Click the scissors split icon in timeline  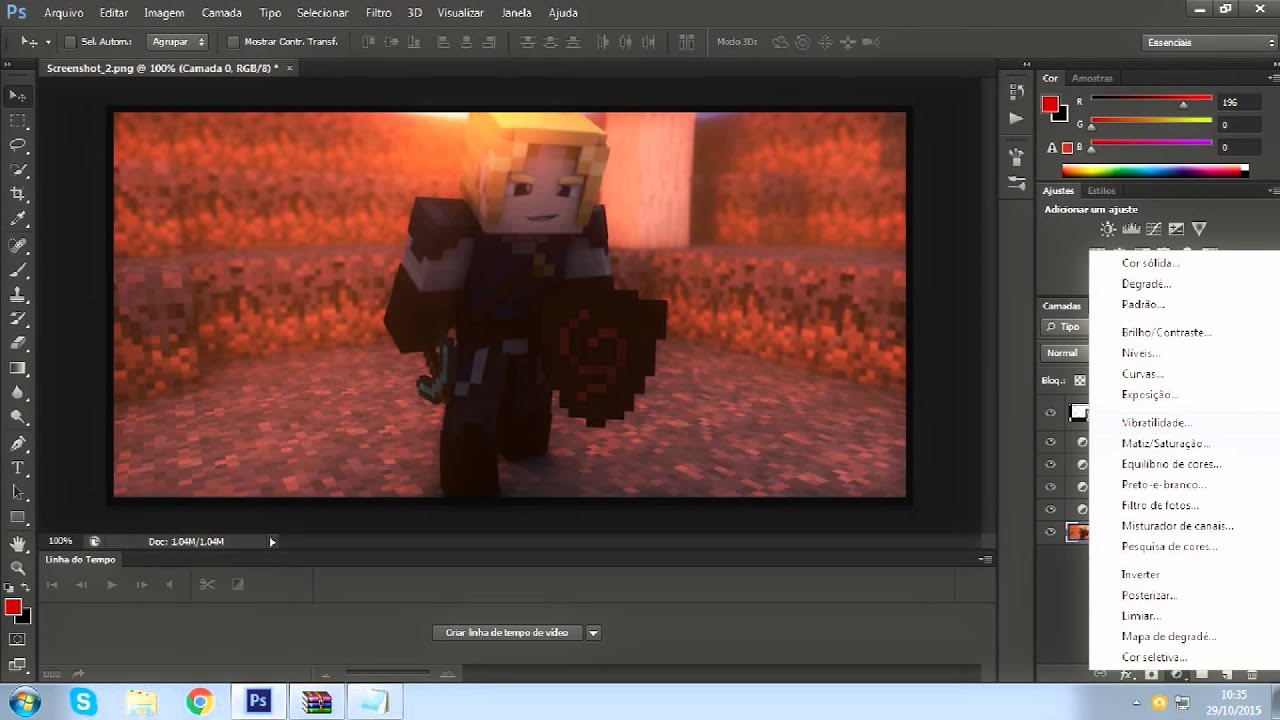pyautogui.click(x=207, y=584)
